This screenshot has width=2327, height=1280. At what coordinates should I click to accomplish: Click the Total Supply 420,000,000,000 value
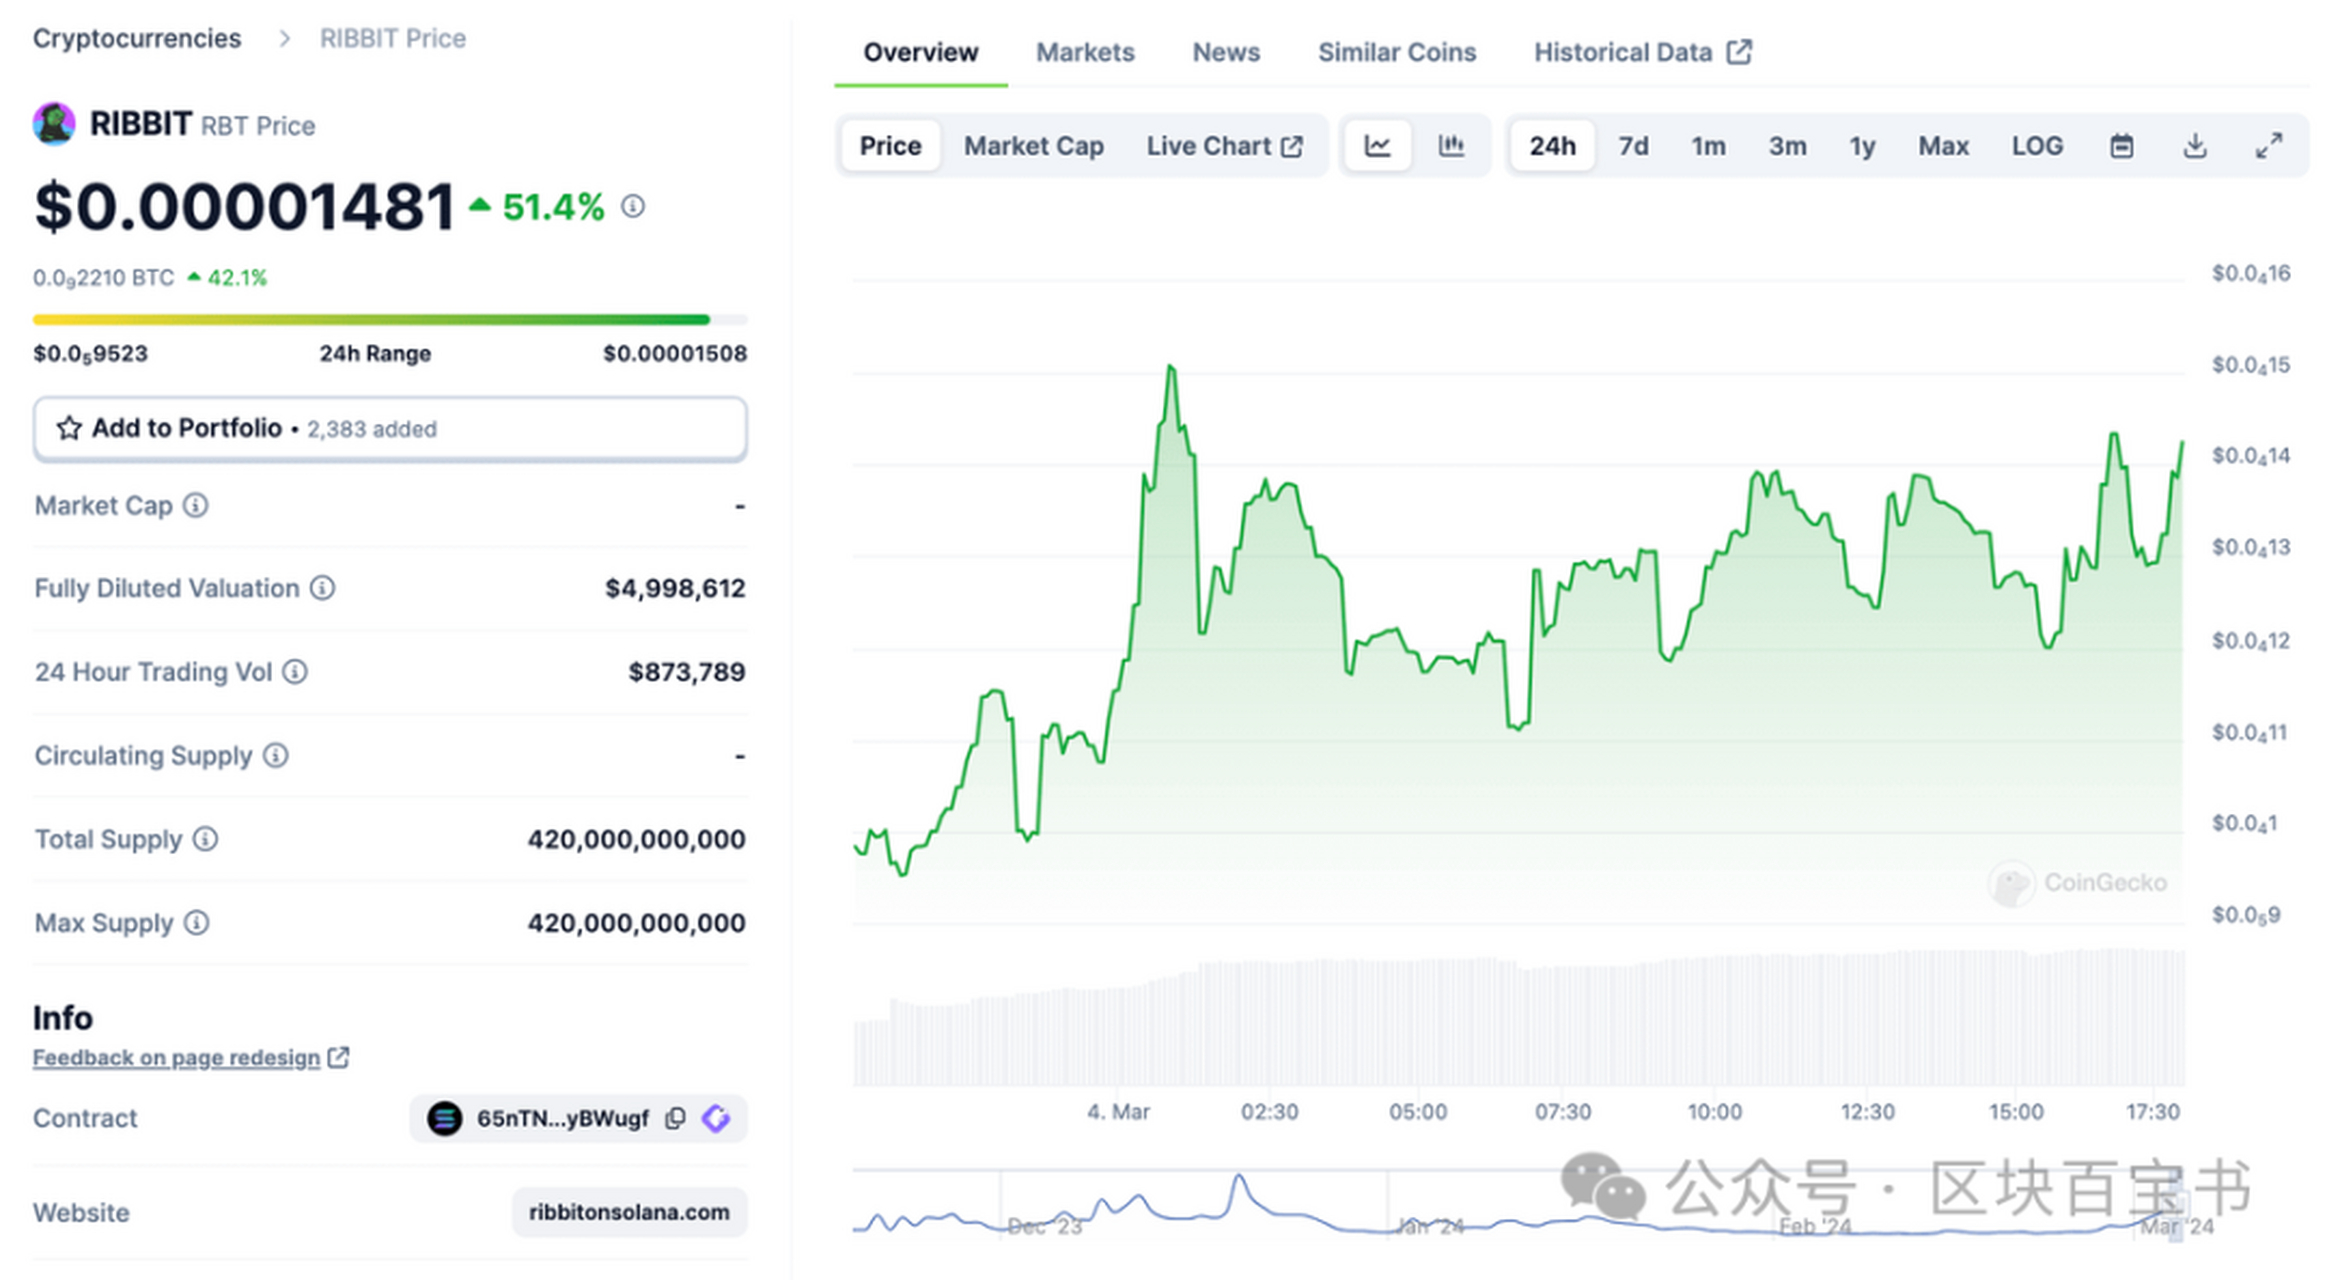tap(636, 839)
